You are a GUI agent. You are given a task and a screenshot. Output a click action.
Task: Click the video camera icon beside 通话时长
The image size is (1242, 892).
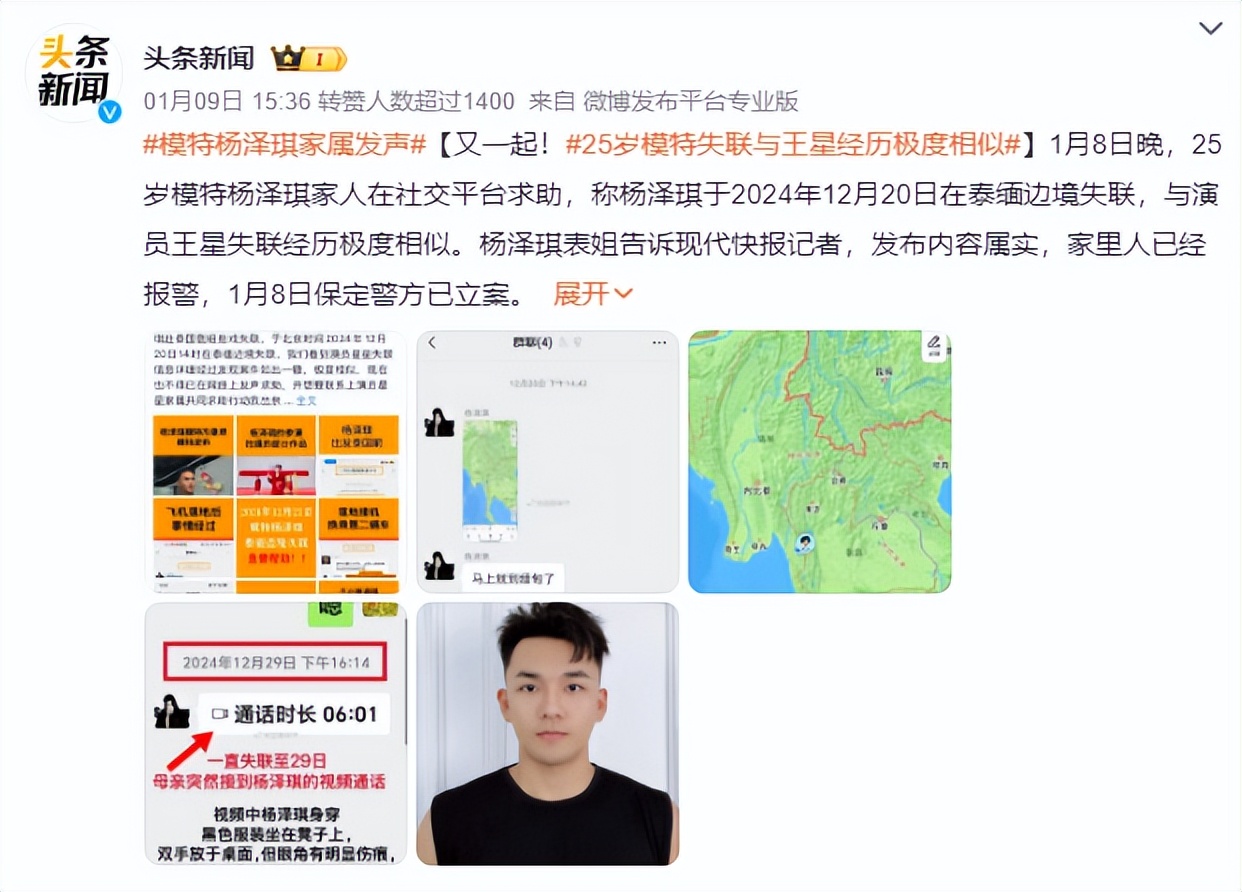click(x=220, y=714)
